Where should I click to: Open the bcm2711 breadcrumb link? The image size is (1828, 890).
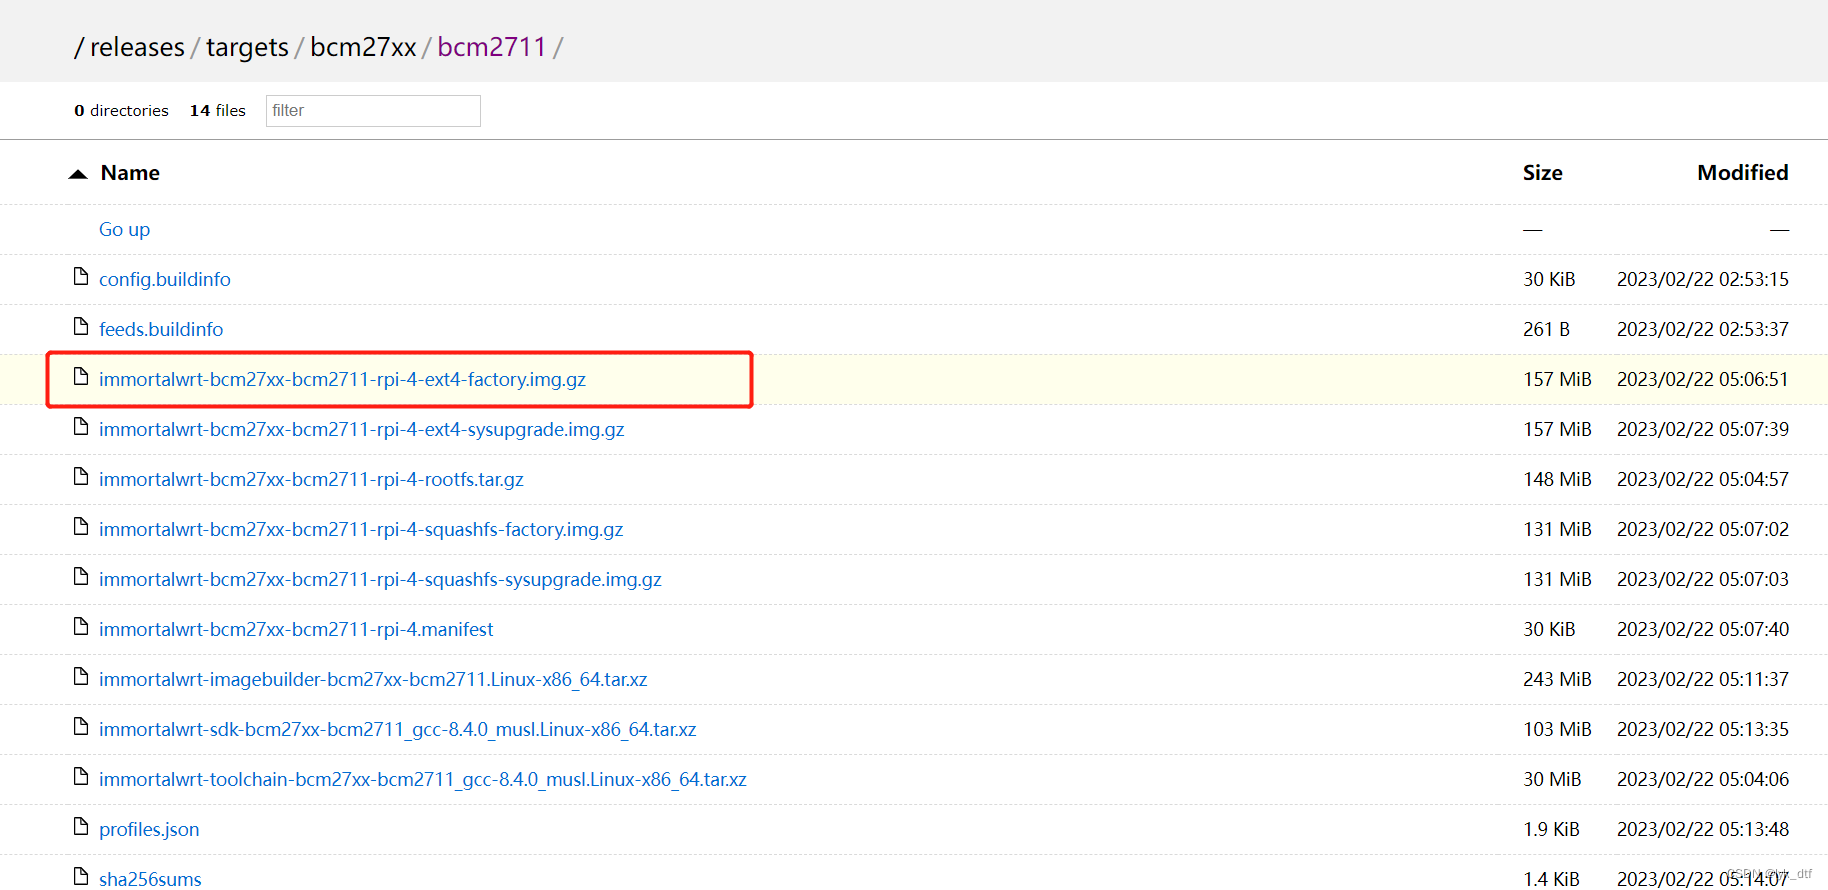[x=492, y=47]
